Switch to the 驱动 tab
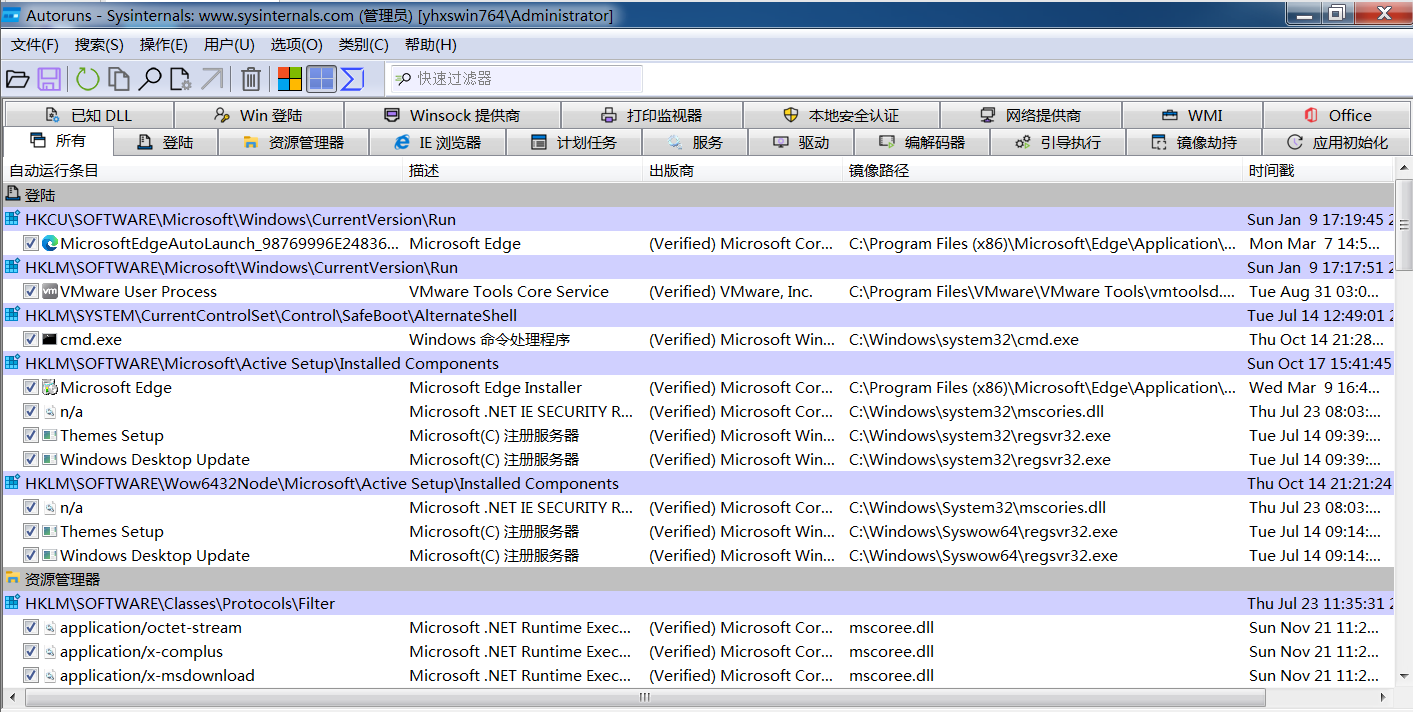This screenshot has height=712, width=1413. tap(801, 142)
